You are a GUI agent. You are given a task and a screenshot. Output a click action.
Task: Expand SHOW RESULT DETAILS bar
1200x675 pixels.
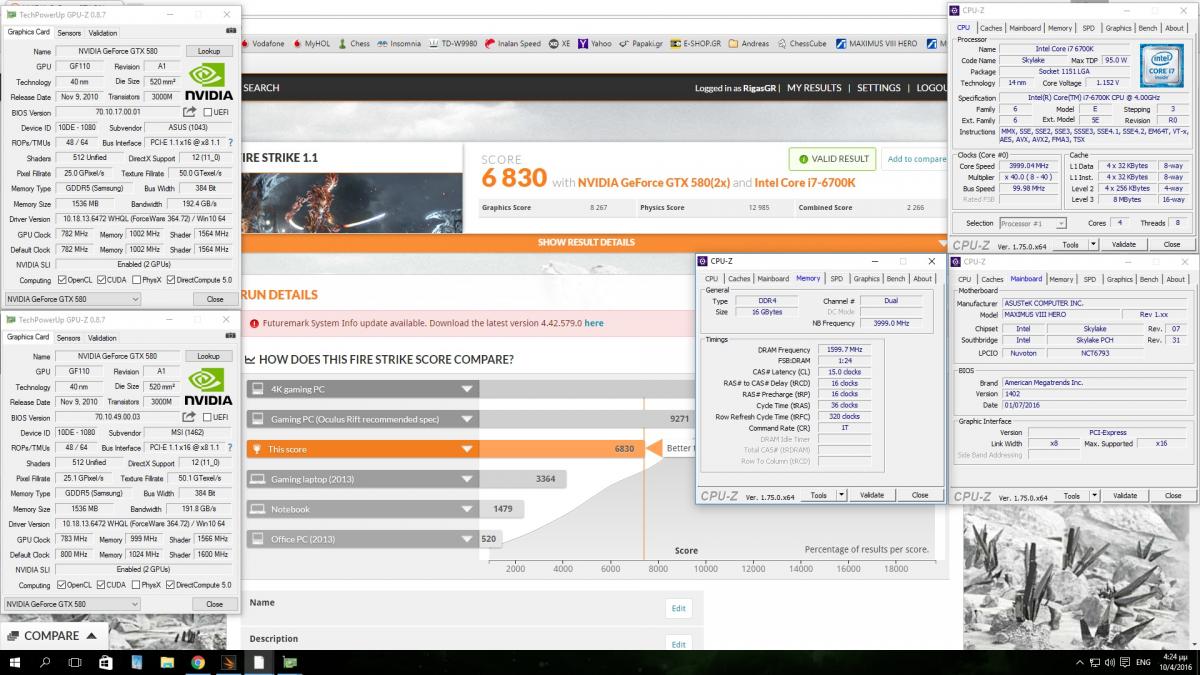click(x=586, y=242)
